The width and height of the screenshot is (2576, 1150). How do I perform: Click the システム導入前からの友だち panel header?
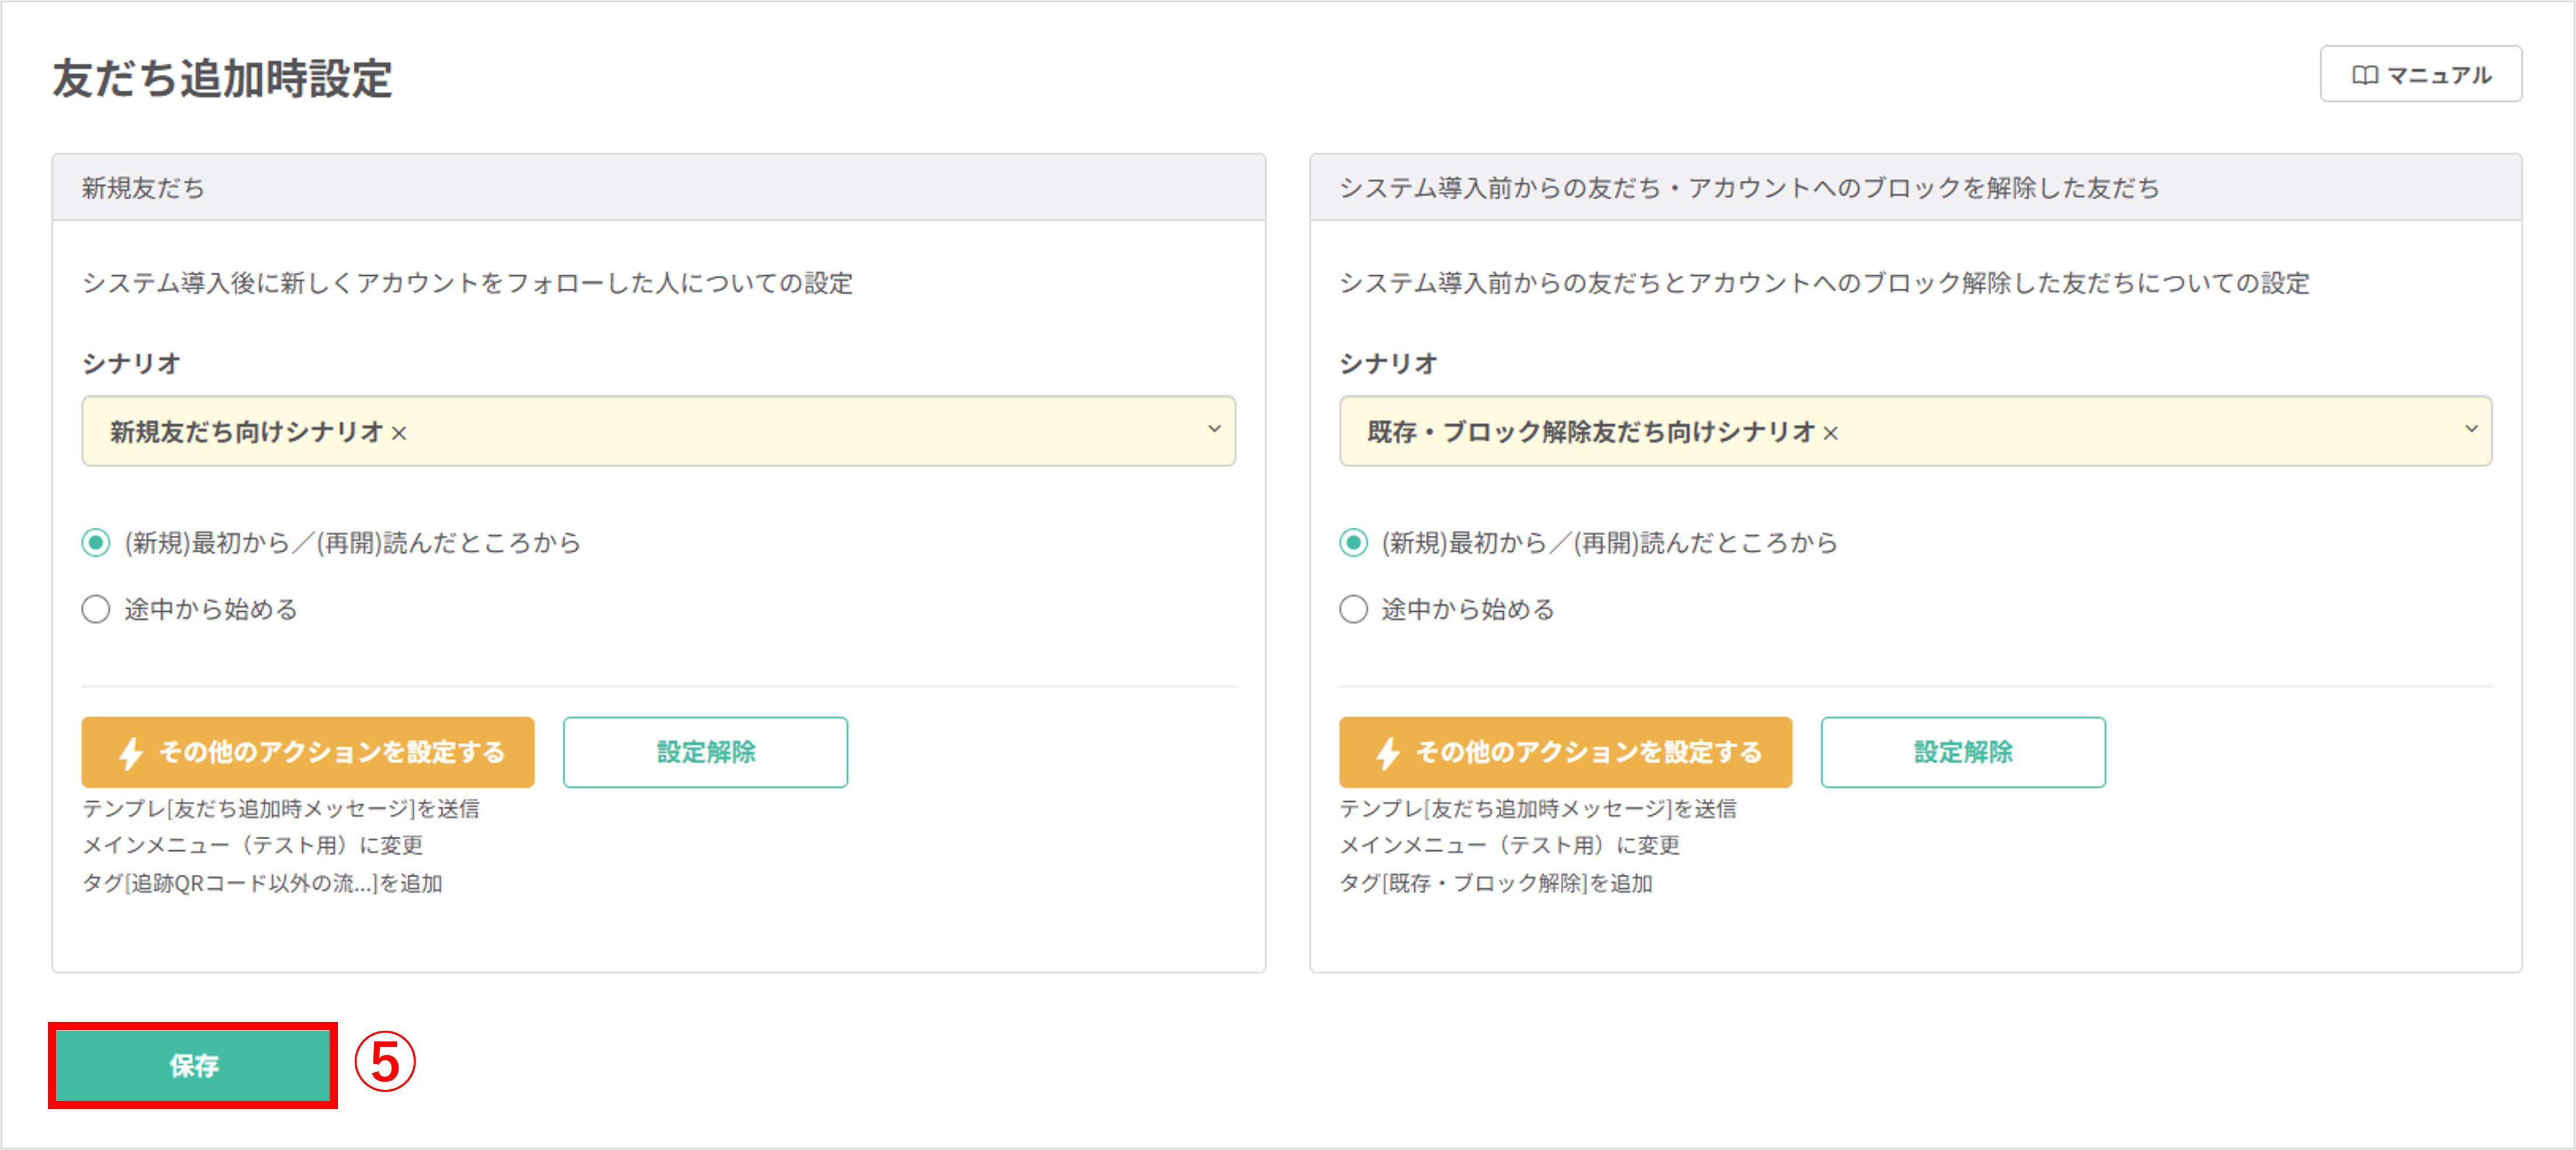(1916, 187)
